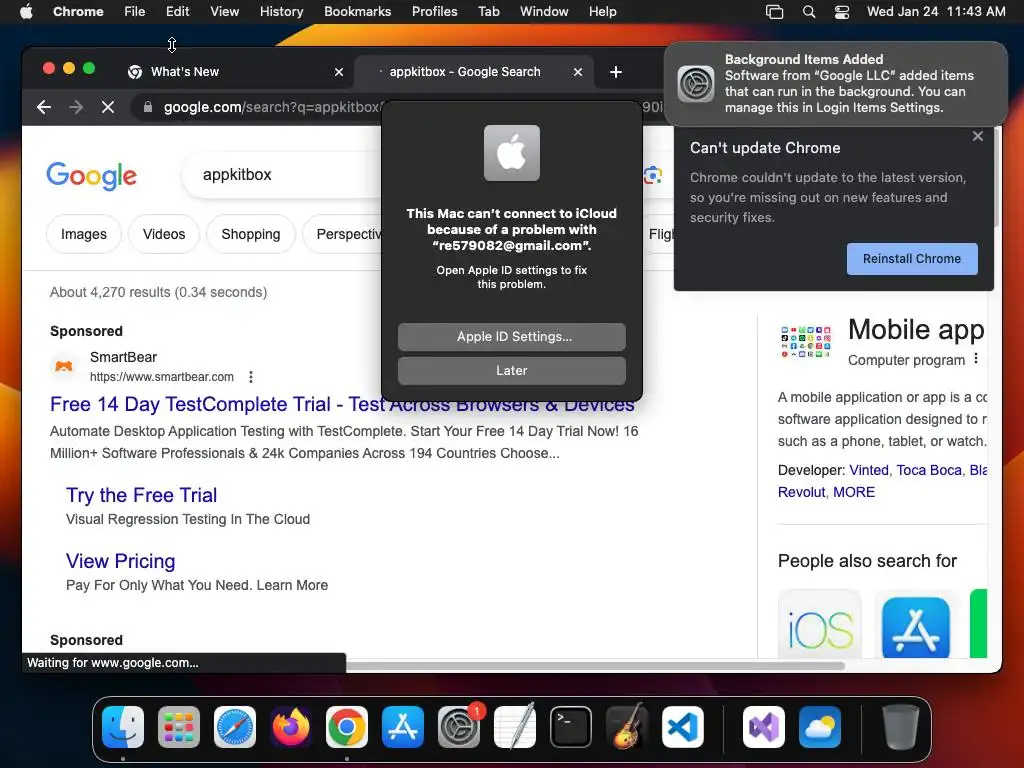Viewport: 1024px width, 768px height.
Task: Launch Visual Studio Code from the Dock
Action: 682,727
